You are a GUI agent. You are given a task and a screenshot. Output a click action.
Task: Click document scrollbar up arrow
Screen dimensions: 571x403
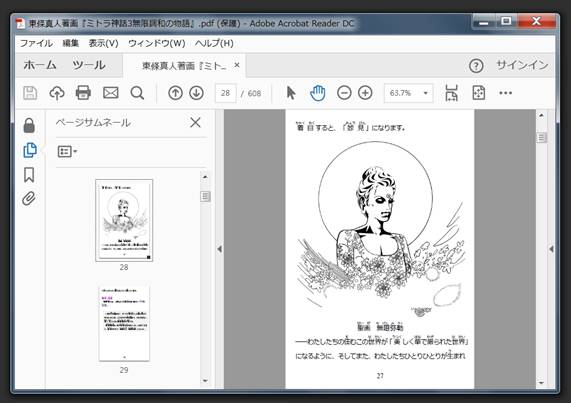[541, 115]
